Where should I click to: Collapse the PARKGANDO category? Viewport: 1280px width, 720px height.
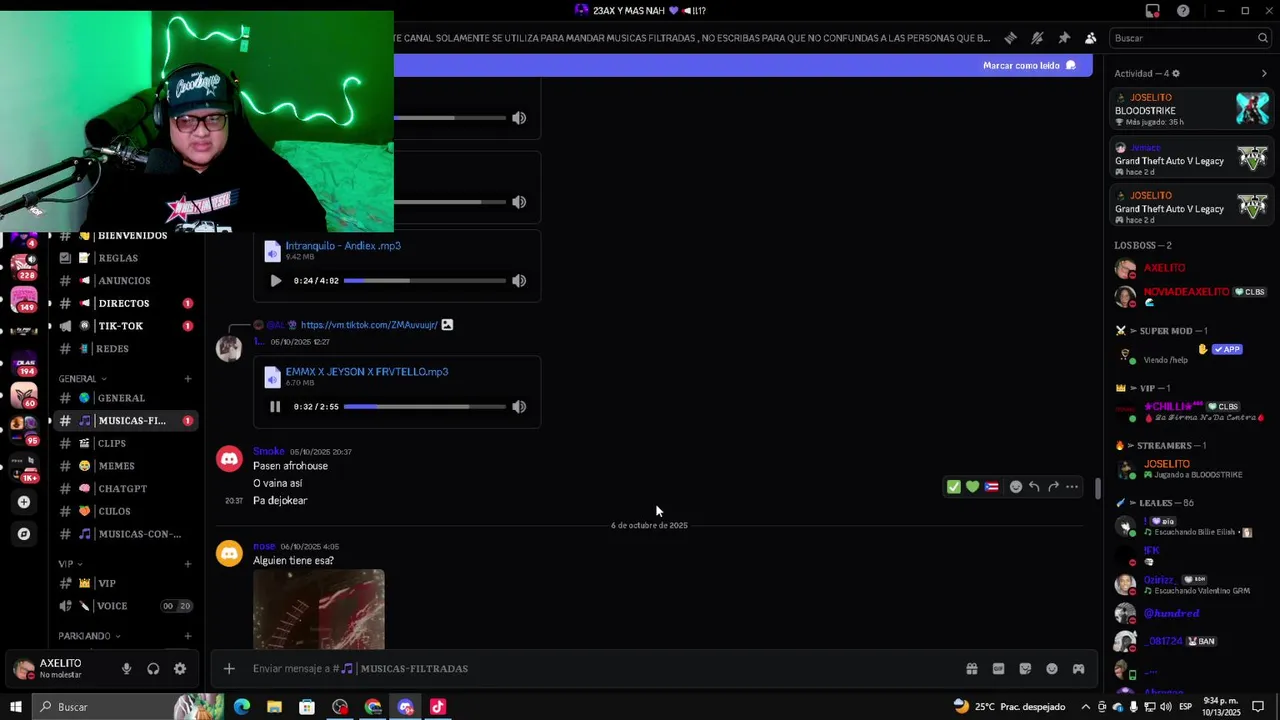(x=88, y=636)
